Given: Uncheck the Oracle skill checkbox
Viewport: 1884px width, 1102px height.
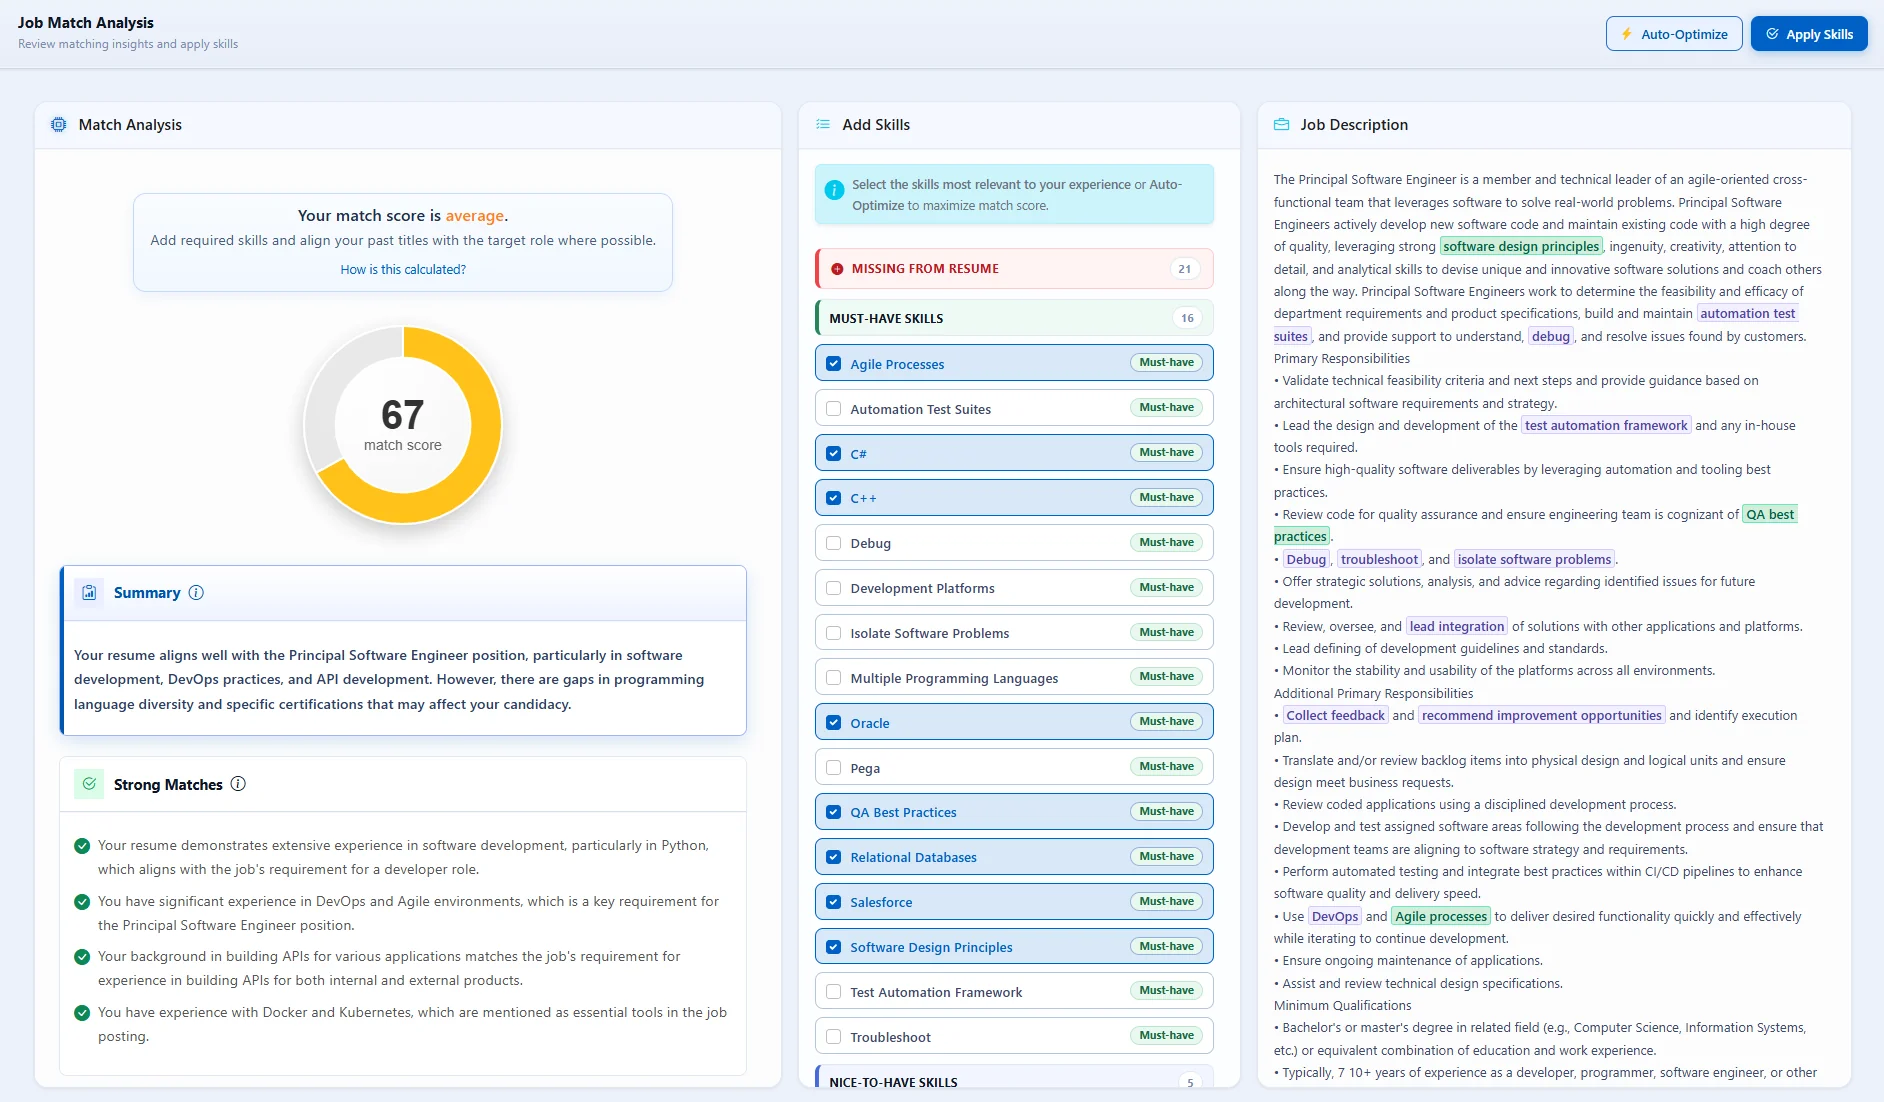Looking at the screenshot, I should pyautogui.click(x=834, y=723).
